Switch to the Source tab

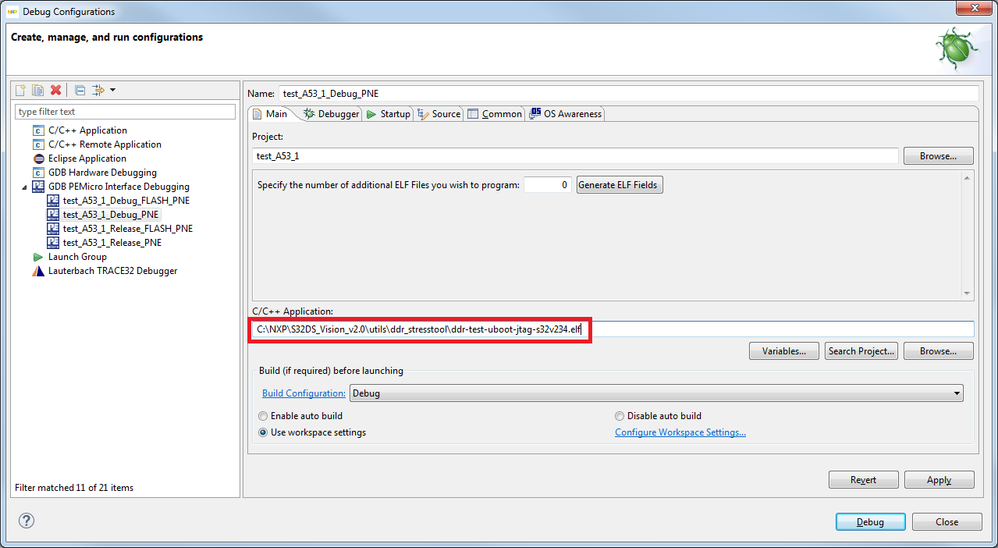click(439, 114)
